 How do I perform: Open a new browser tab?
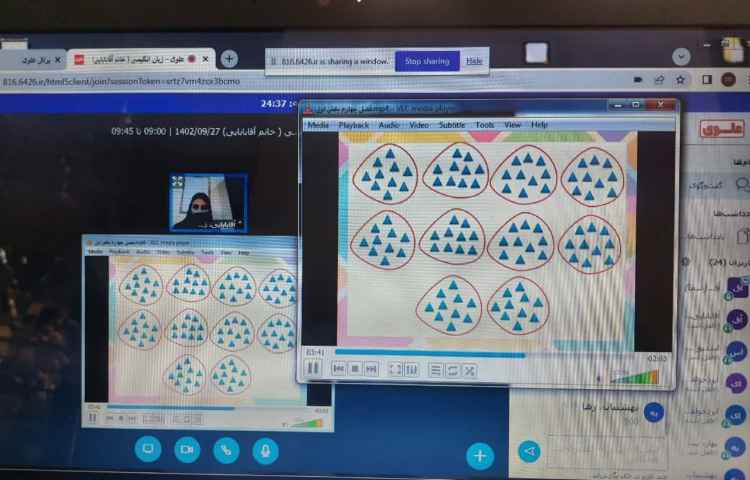pos(229,59)
